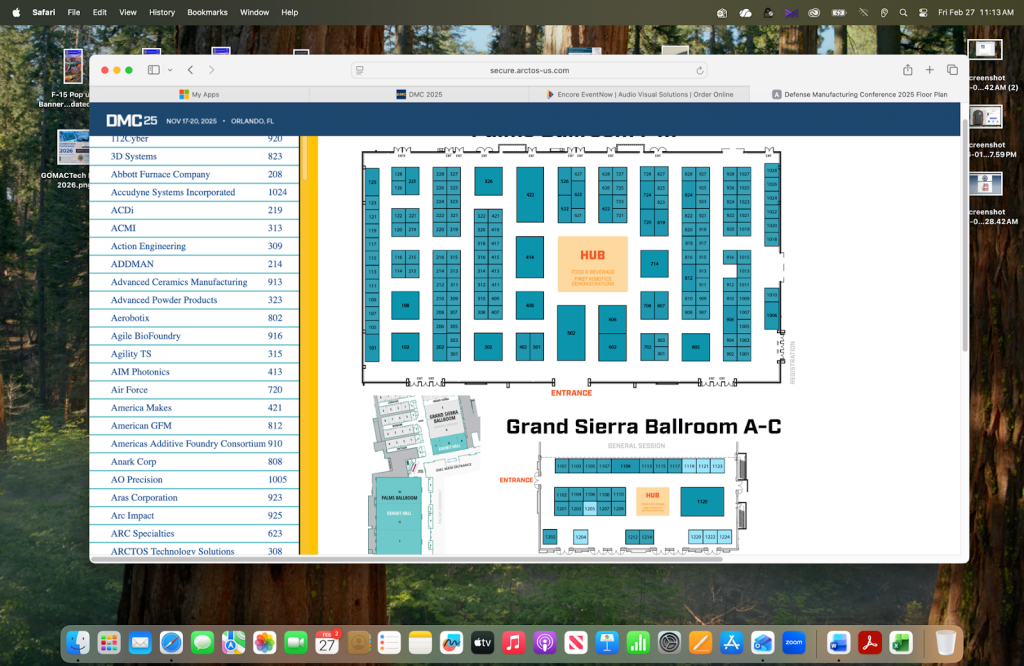Go back using the Safari back arrow
1024x666 pixels.
click(190, 70)
